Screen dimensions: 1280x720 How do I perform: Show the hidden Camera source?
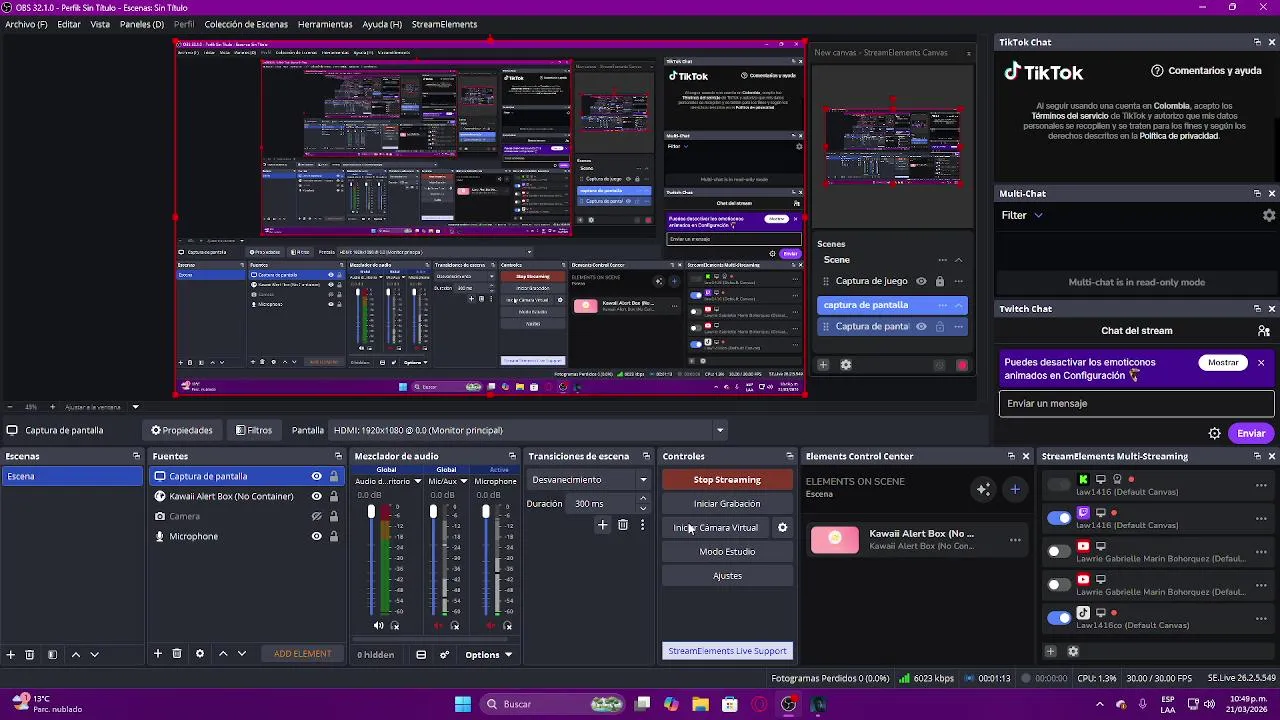pyautogui.click(x=316, y=516)
